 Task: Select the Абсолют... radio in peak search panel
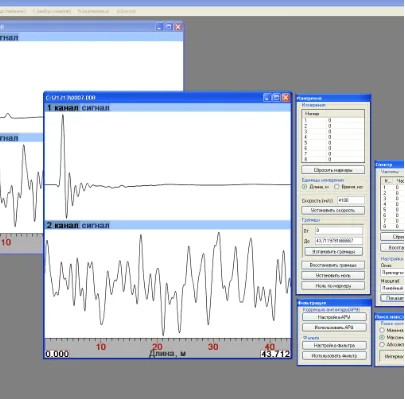(382, 345)
